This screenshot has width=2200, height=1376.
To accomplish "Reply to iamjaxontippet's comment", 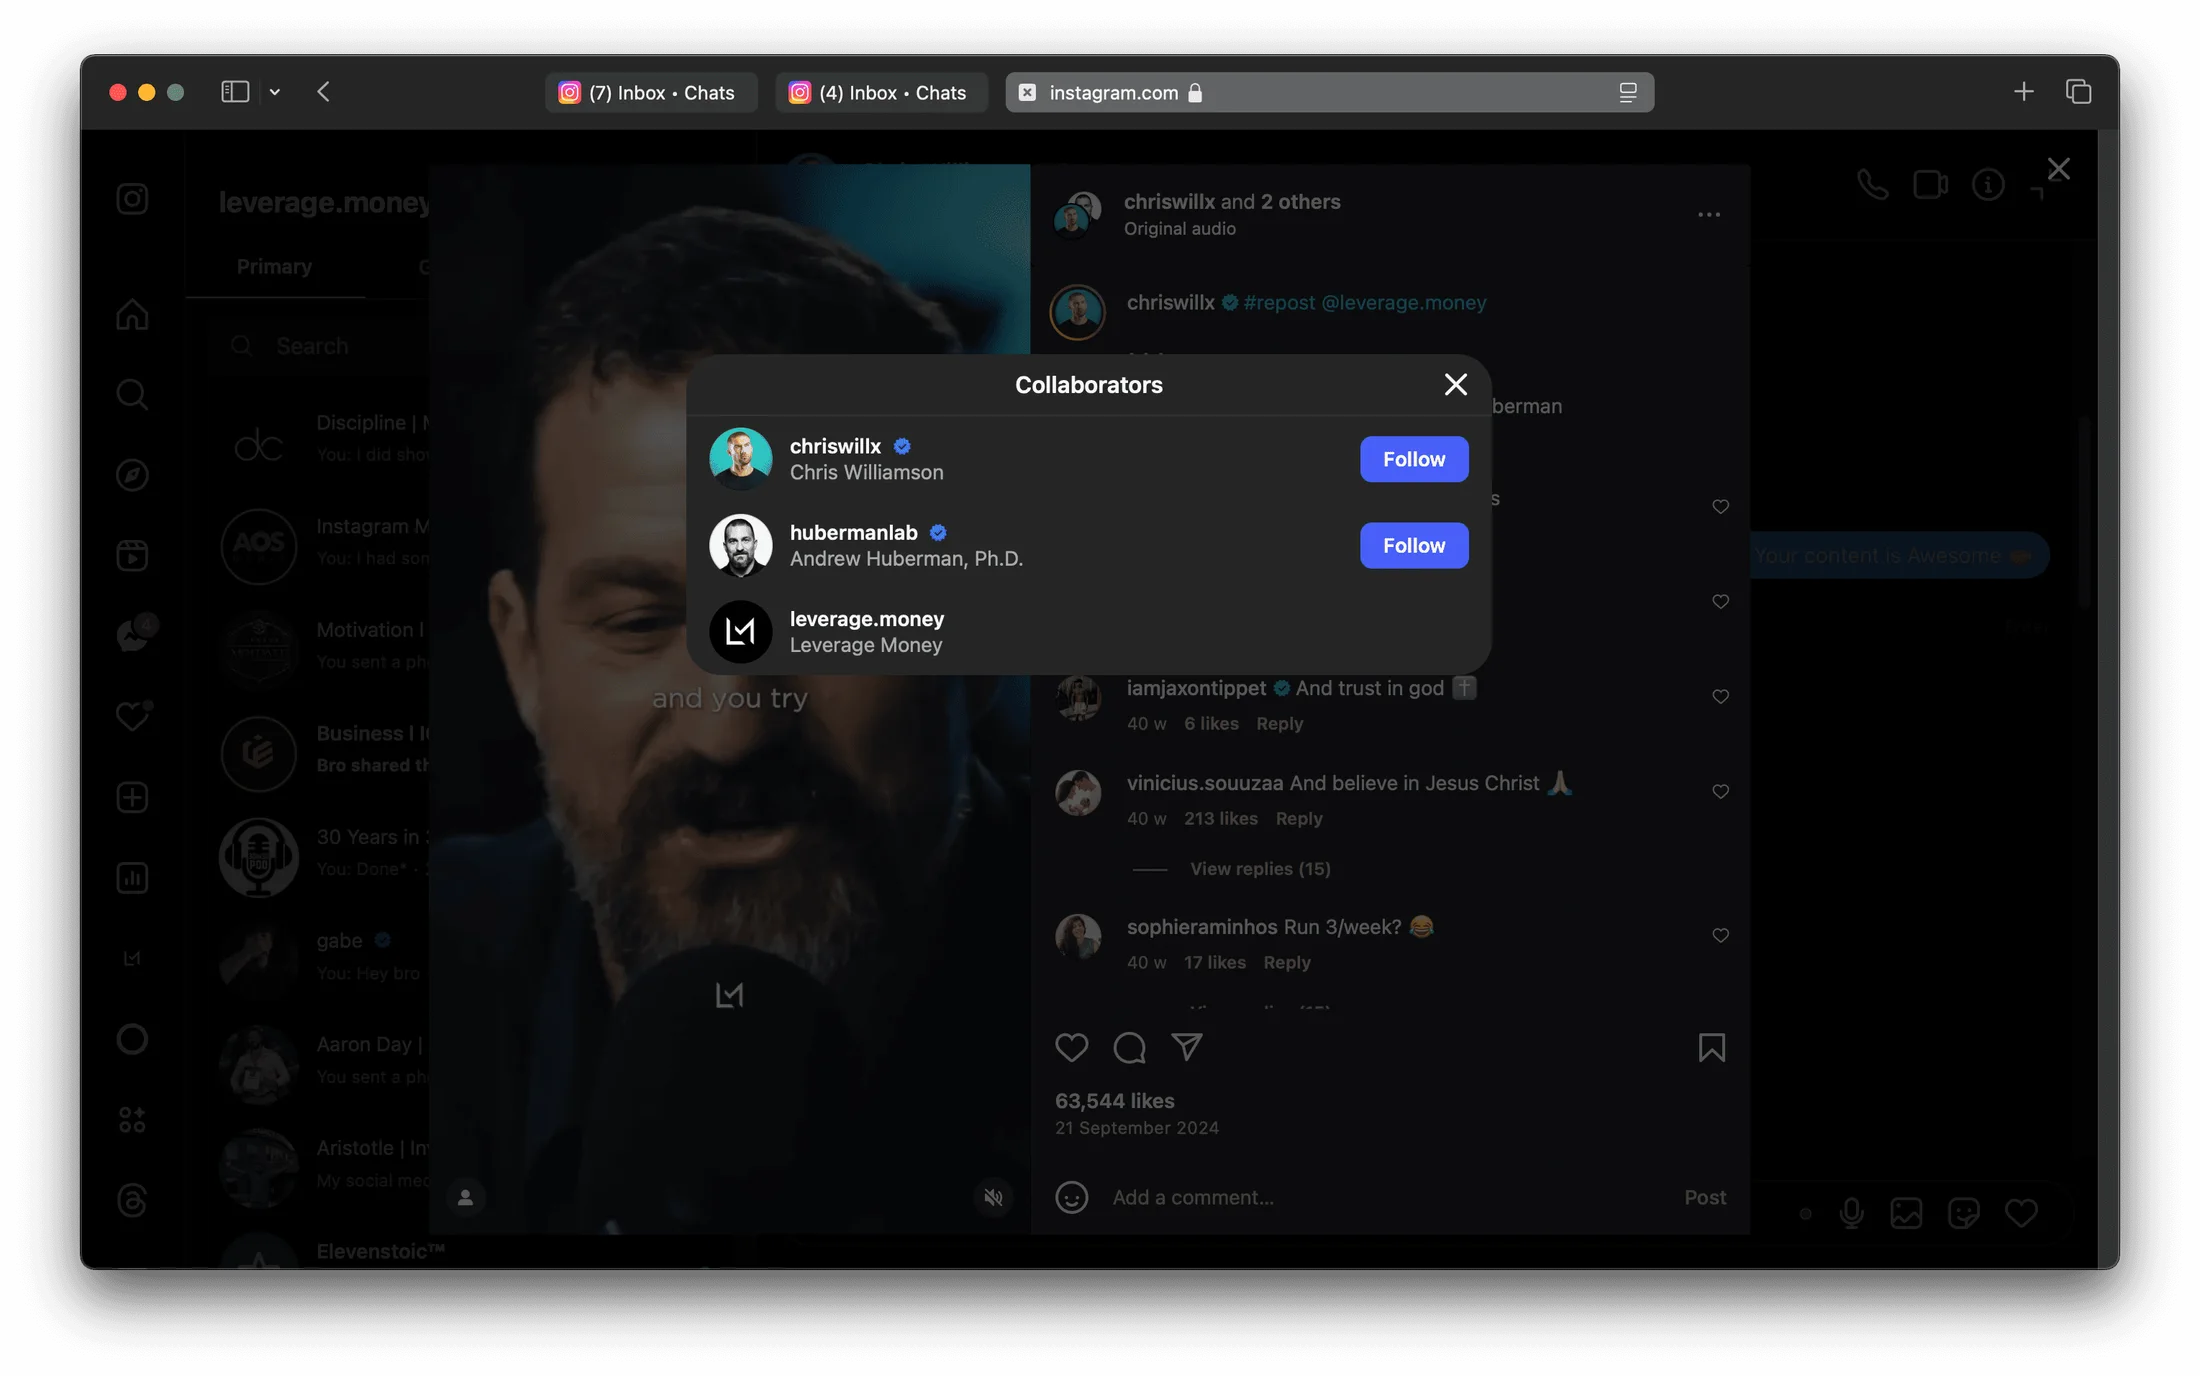I will click(1279, 723).
